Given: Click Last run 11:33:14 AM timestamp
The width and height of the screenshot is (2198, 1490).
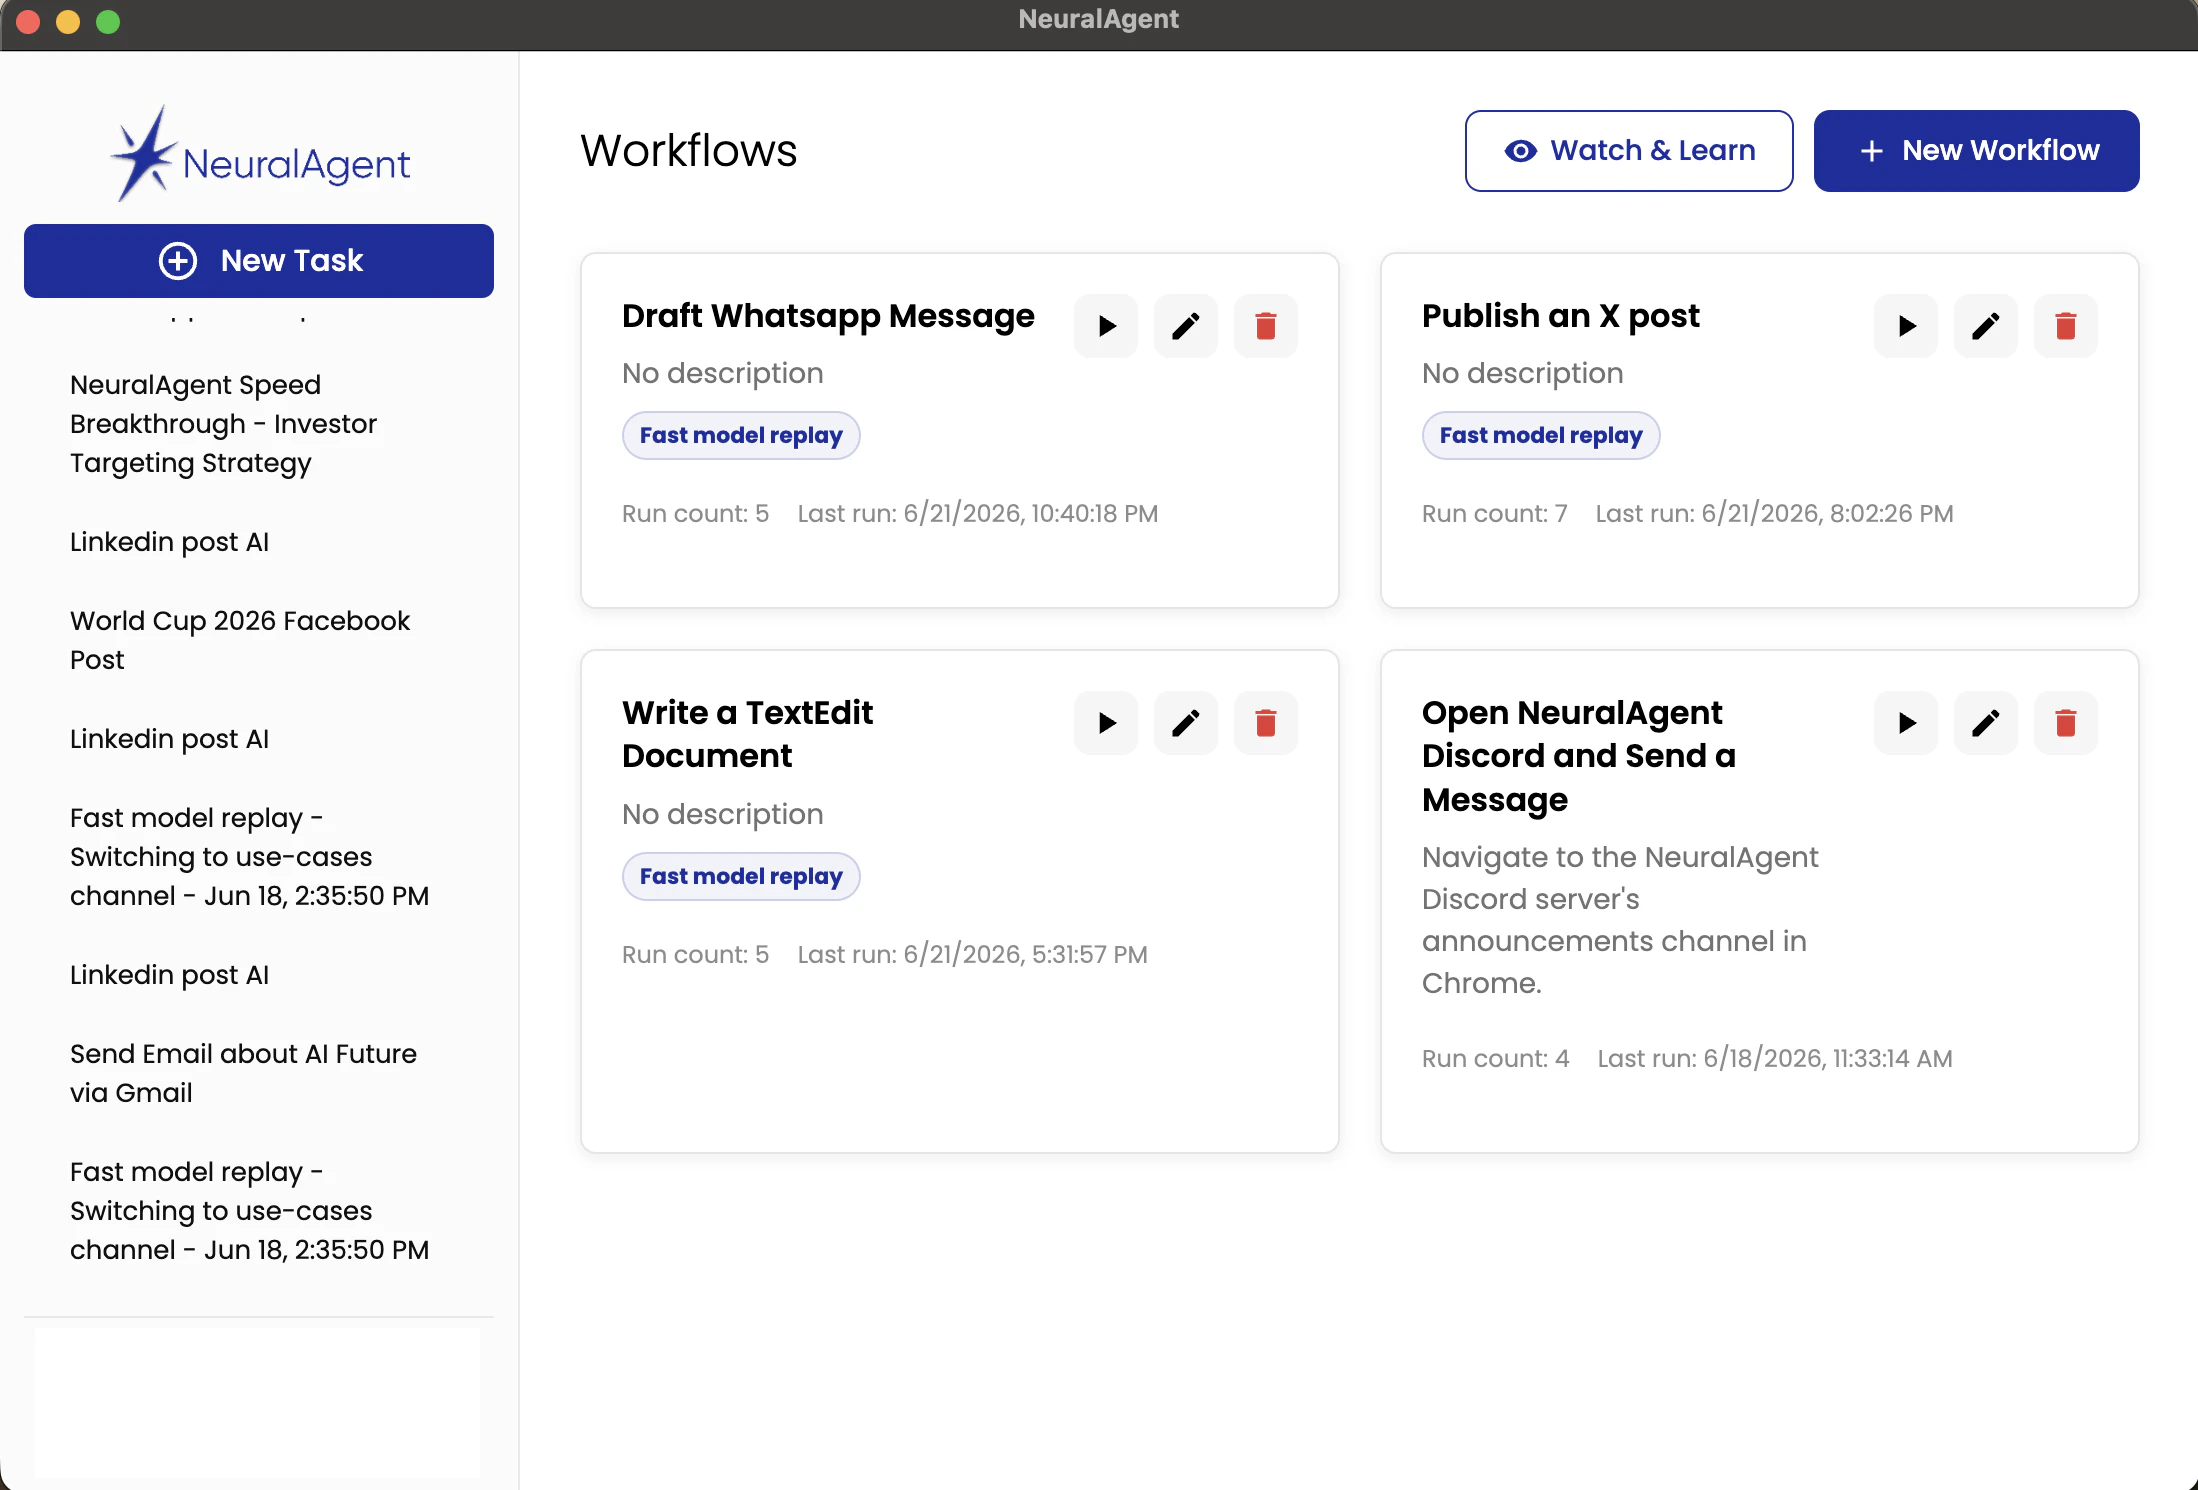Looking at the screenshot, I should pos(1775,1059).
